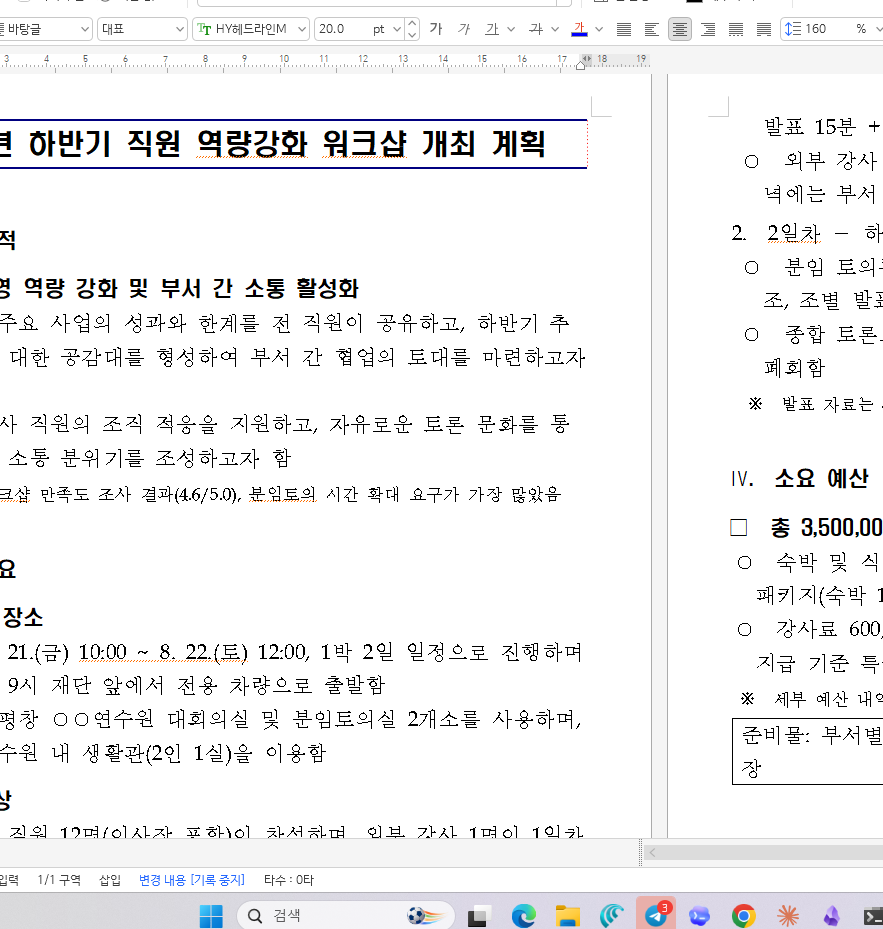Toggle center alignment button
Viewport: 883px width, 929px height.
[x=680, y=28]
